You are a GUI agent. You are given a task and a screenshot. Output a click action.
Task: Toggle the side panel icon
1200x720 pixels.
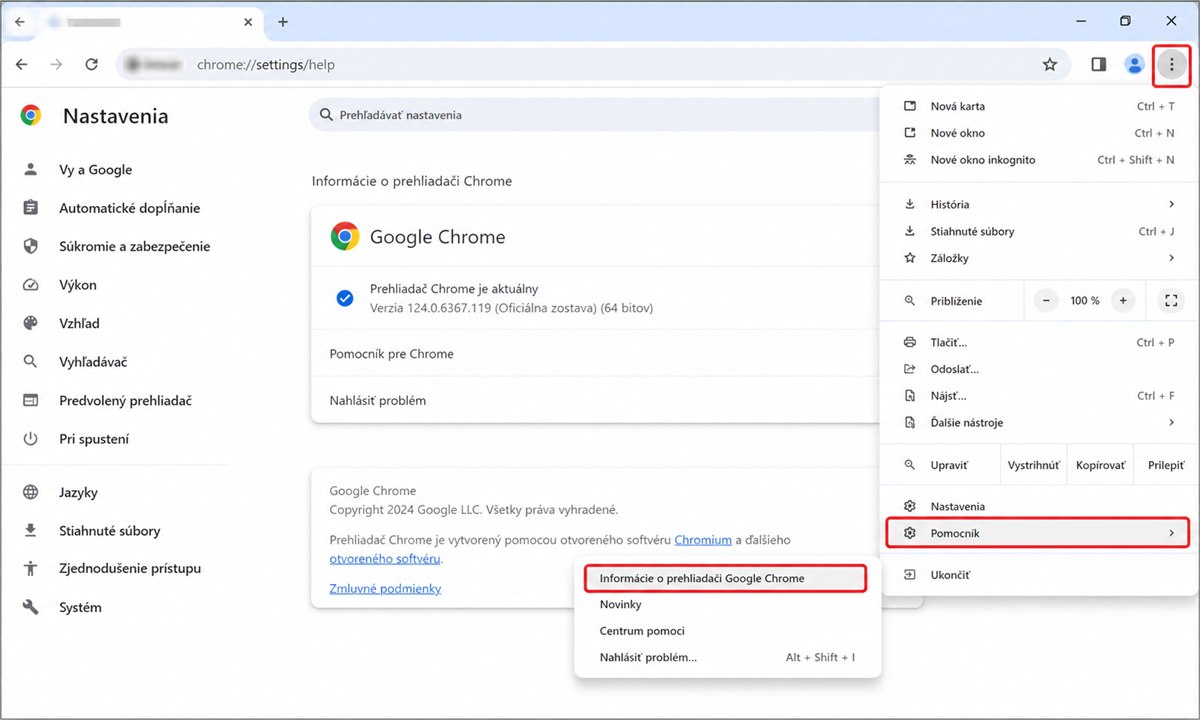point(1098,65)
